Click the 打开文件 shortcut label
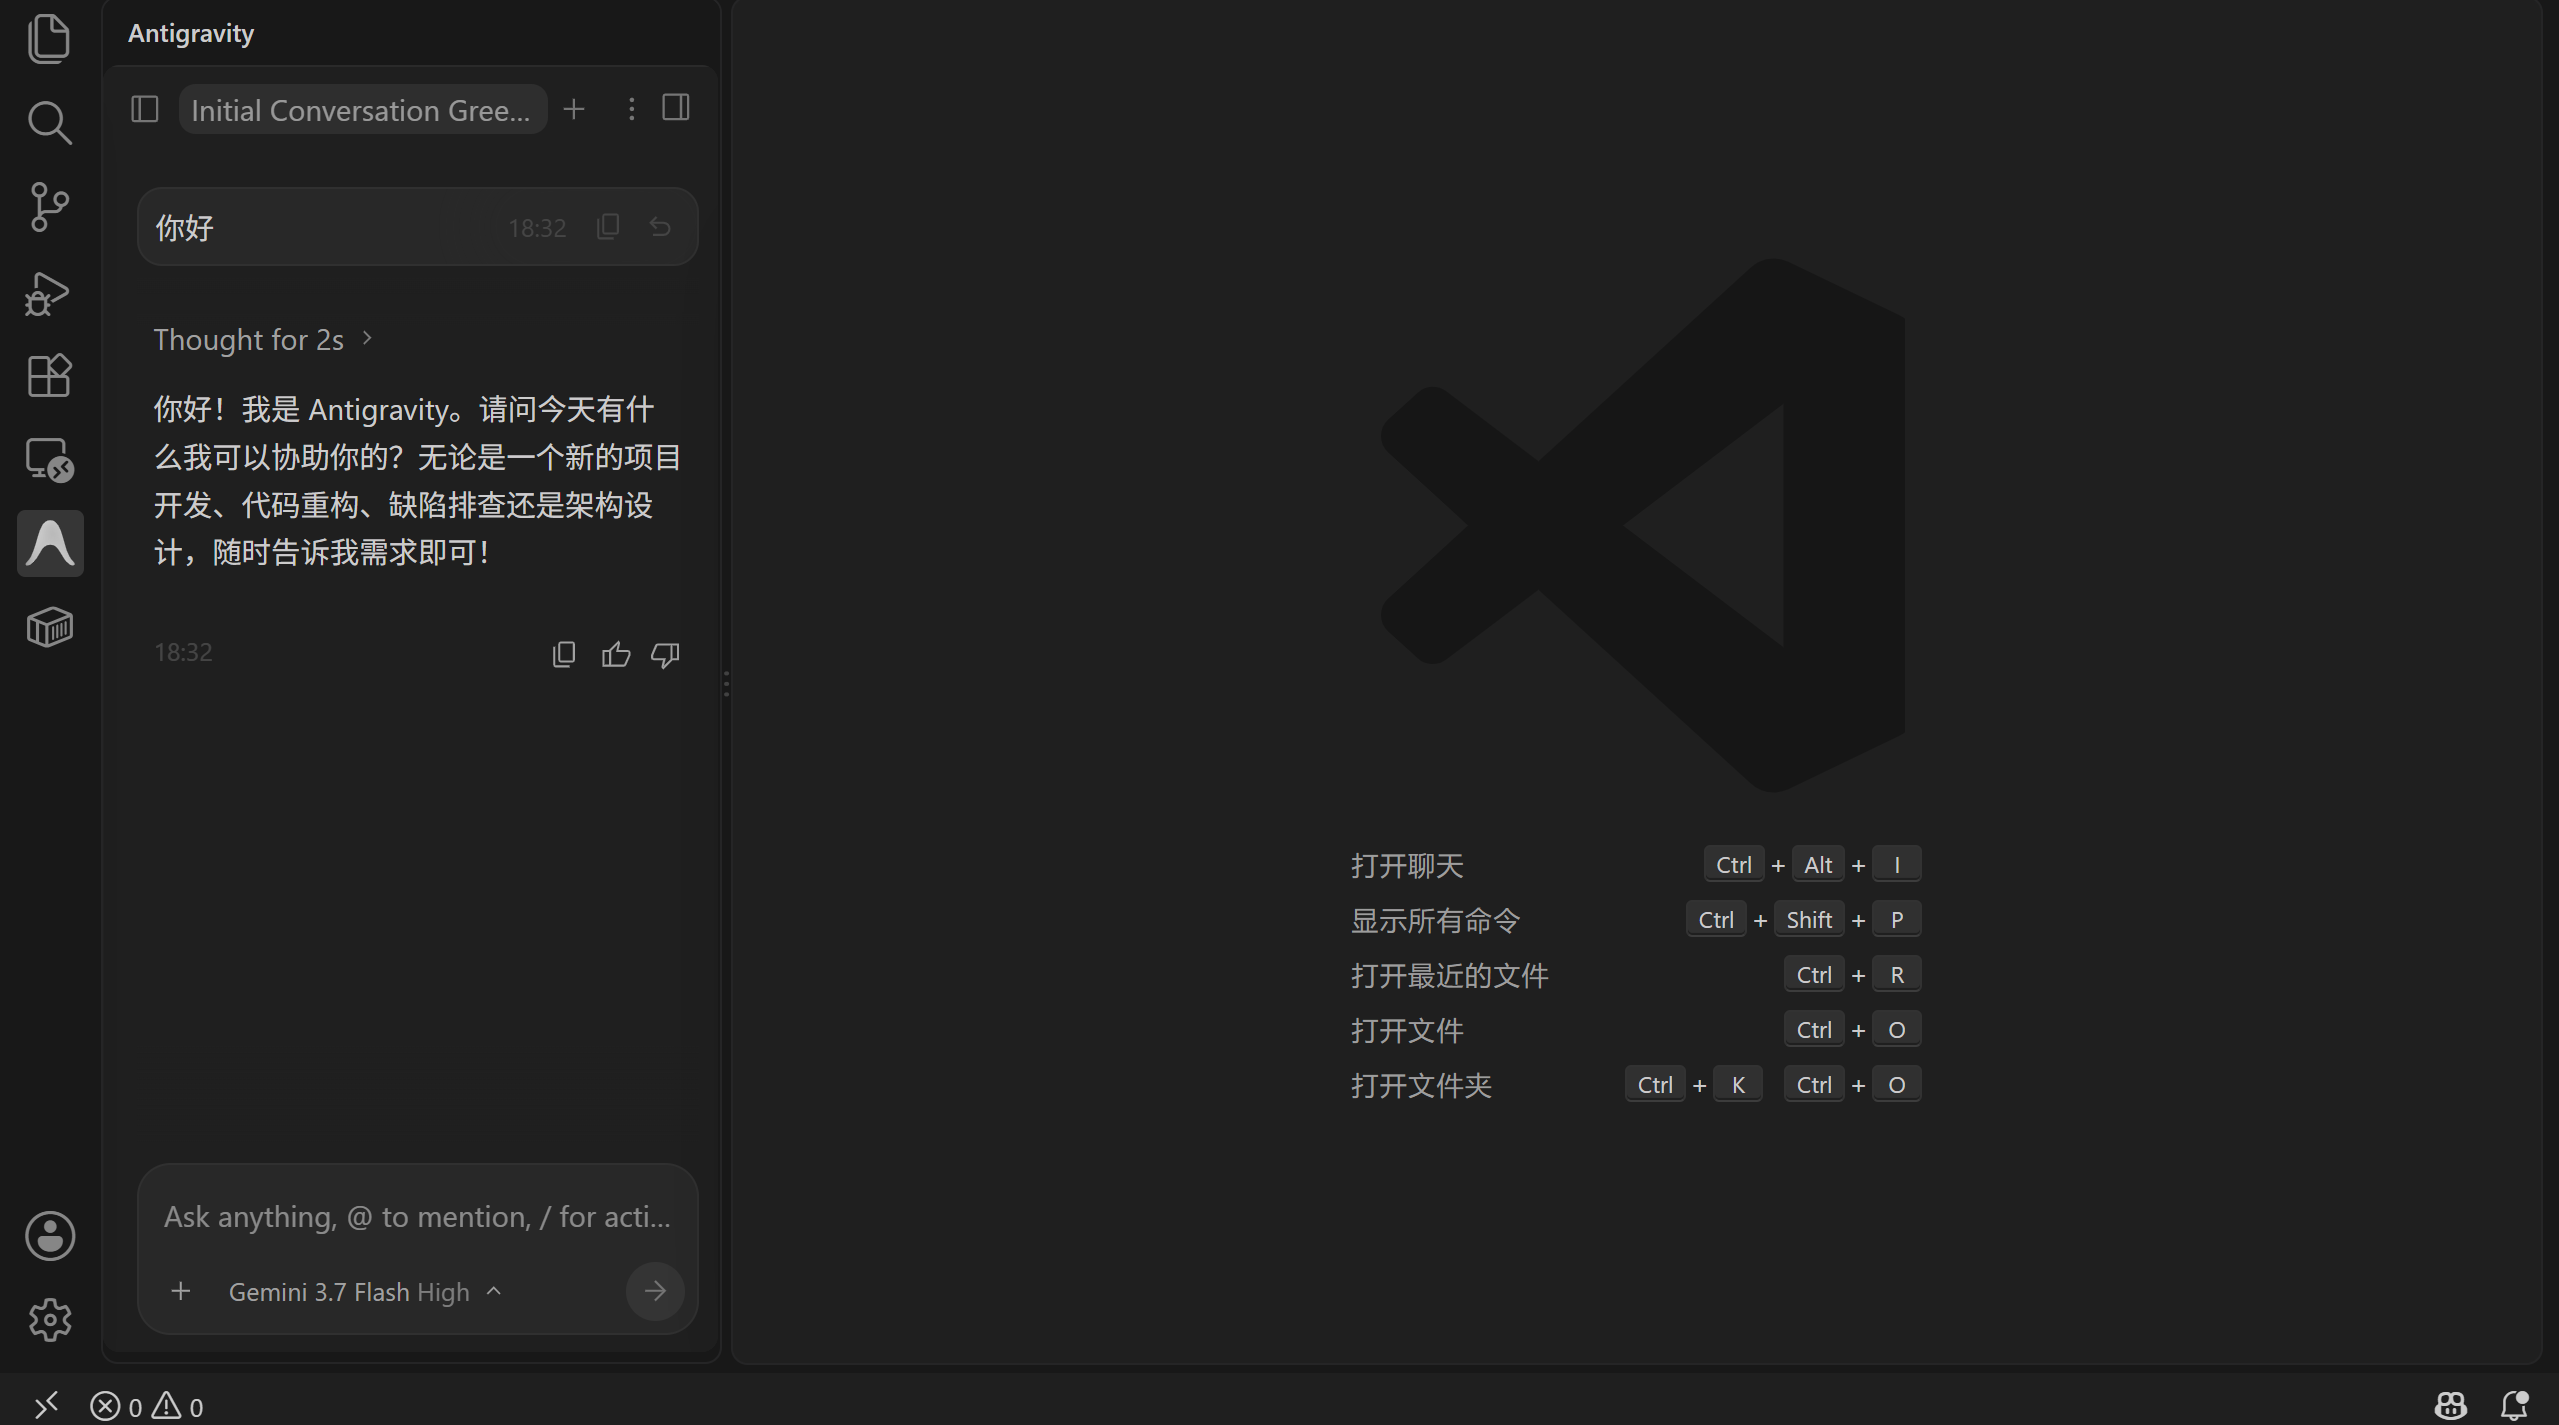Viewport: 2559px width, 1425px height. pos(1407,1030)
